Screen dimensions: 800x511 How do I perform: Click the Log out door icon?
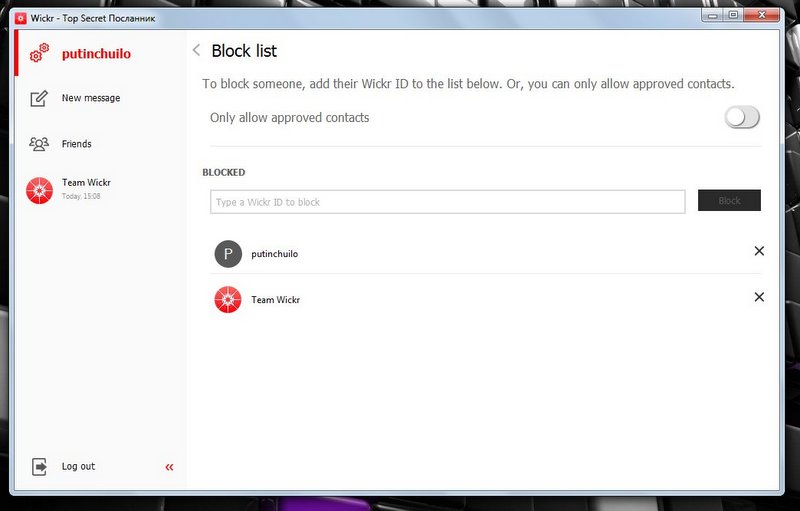(39, 466)
